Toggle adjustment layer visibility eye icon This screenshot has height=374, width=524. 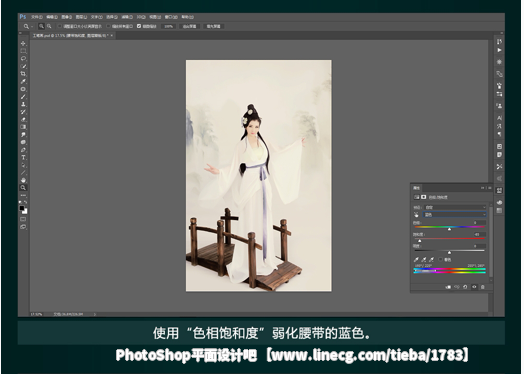(x=474, y=287)
